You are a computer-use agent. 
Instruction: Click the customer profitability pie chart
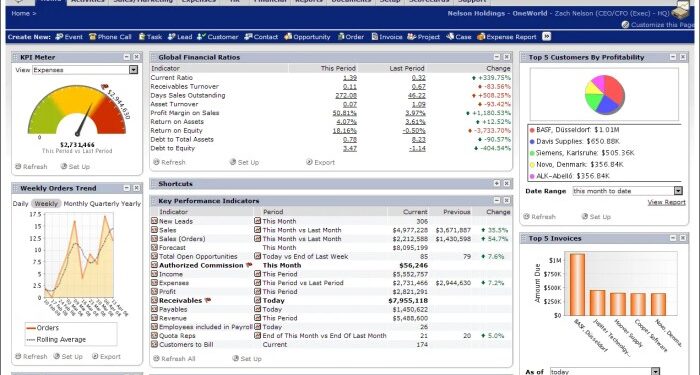604,95
